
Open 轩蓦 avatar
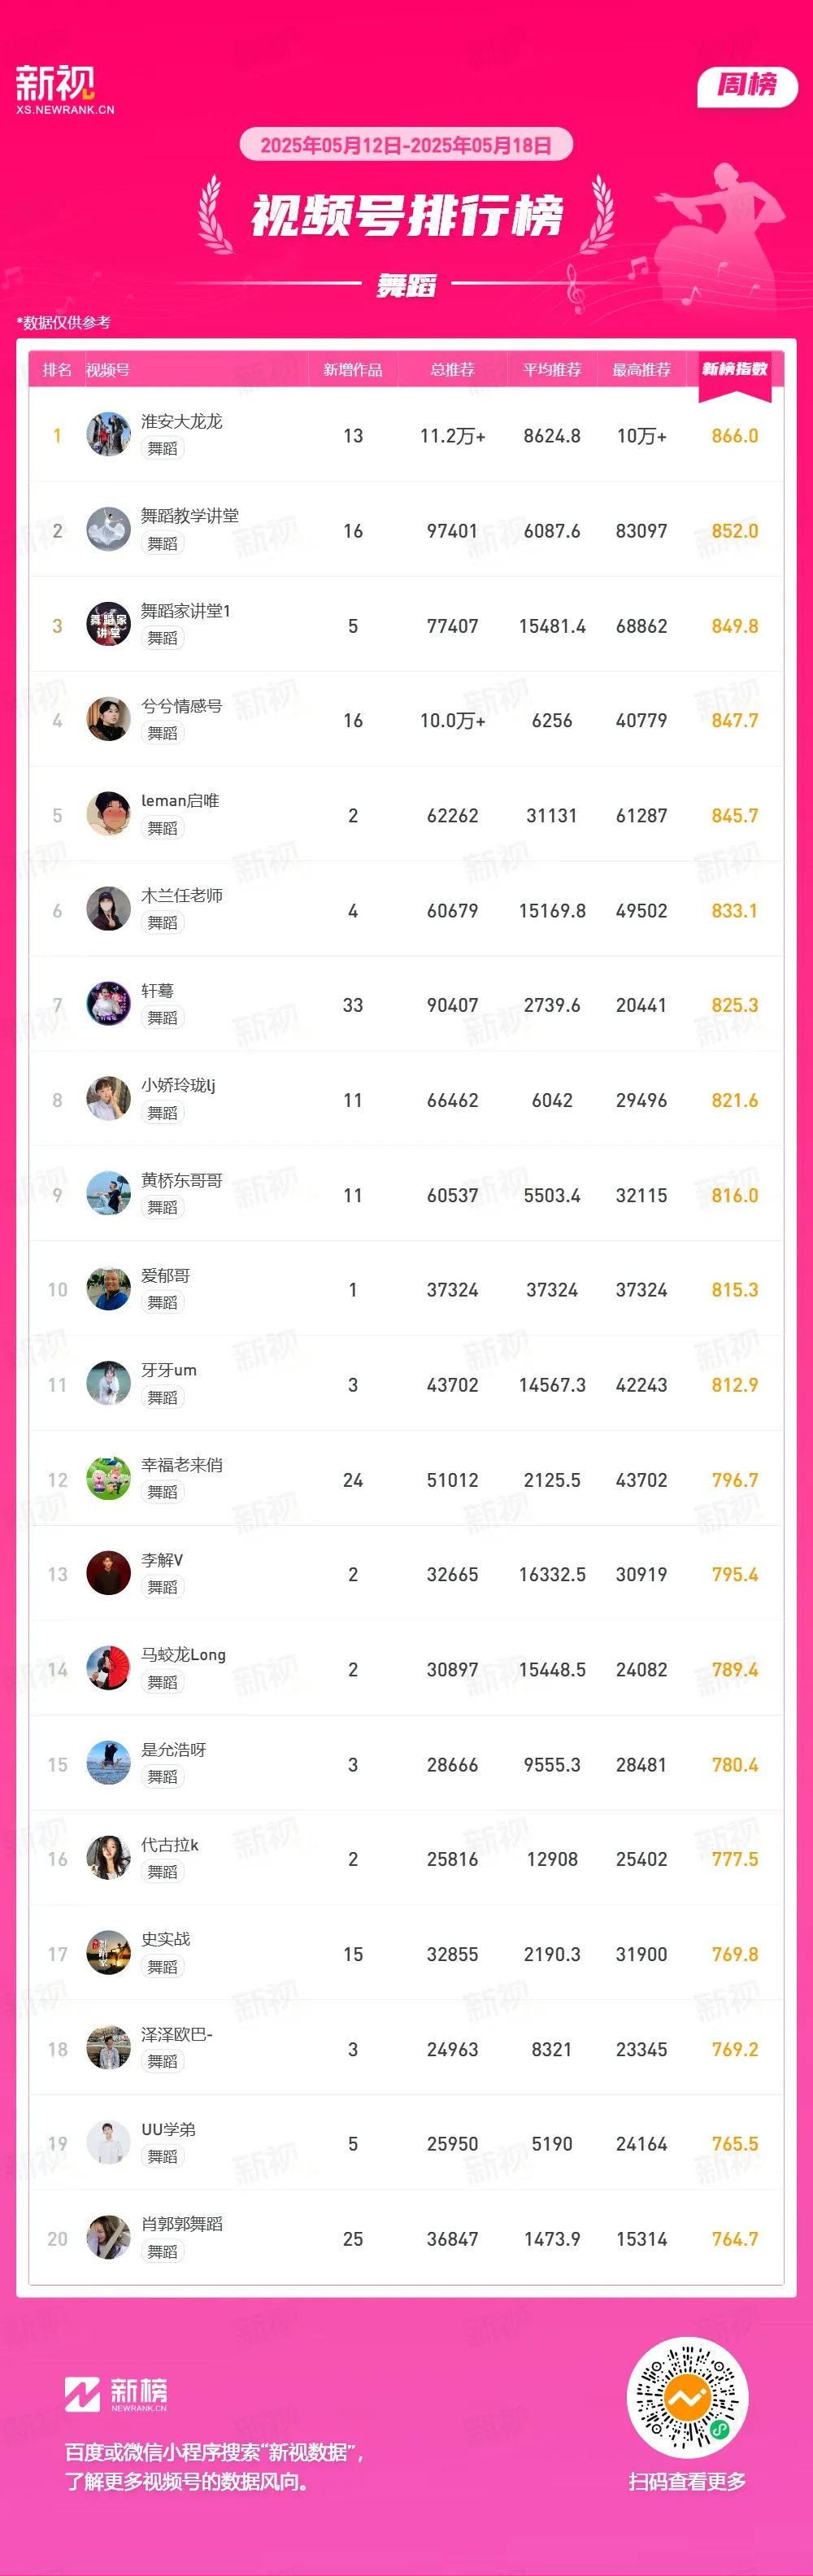tap(109, 1005)
